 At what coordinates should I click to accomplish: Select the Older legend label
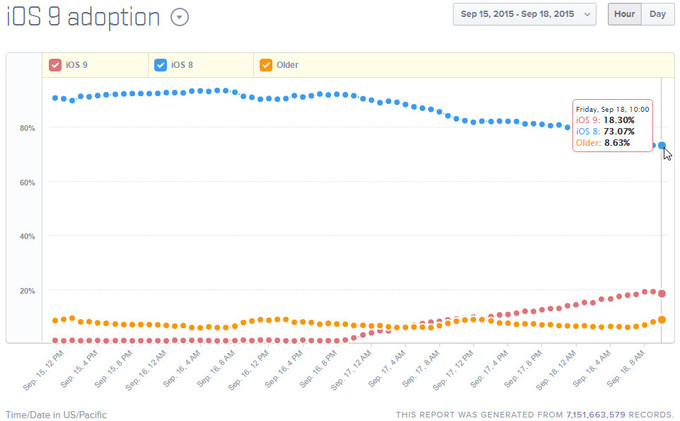(286, 65)
